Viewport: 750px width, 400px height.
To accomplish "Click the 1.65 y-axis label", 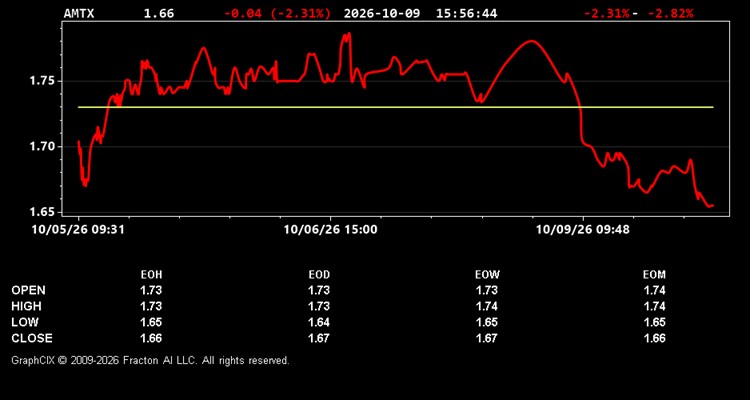I will point(42,212).
